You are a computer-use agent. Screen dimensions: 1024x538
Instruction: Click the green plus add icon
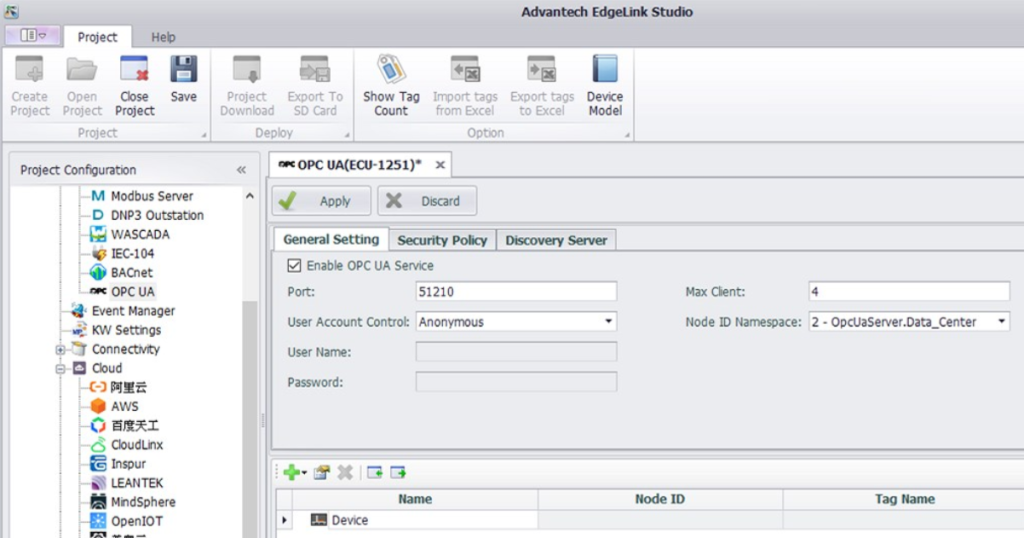coord(290,473)
